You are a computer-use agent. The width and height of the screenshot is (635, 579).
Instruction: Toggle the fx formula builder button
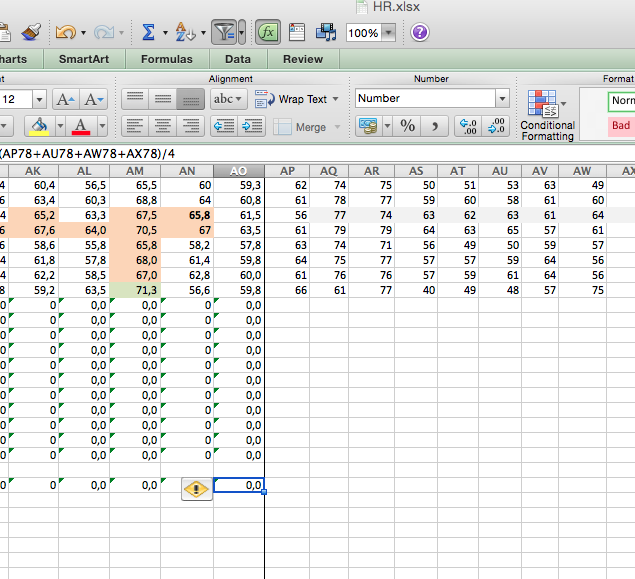268,32
